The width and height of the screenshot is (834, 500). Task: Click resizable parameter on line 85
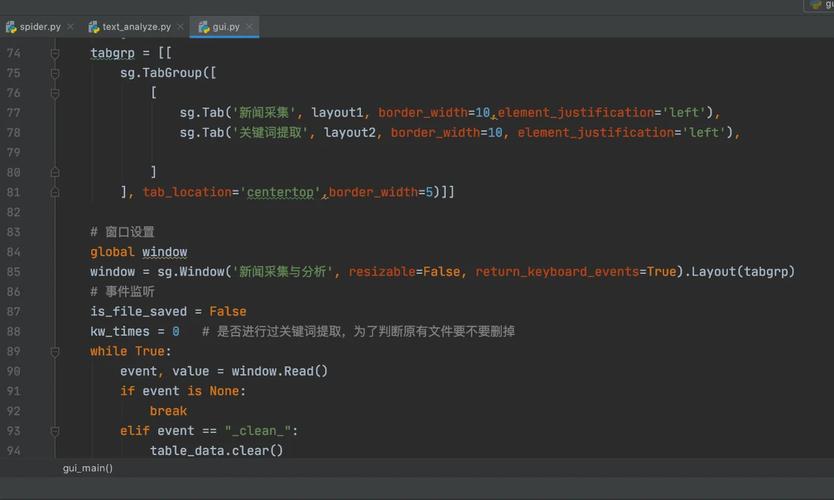[x=382, y=272]
